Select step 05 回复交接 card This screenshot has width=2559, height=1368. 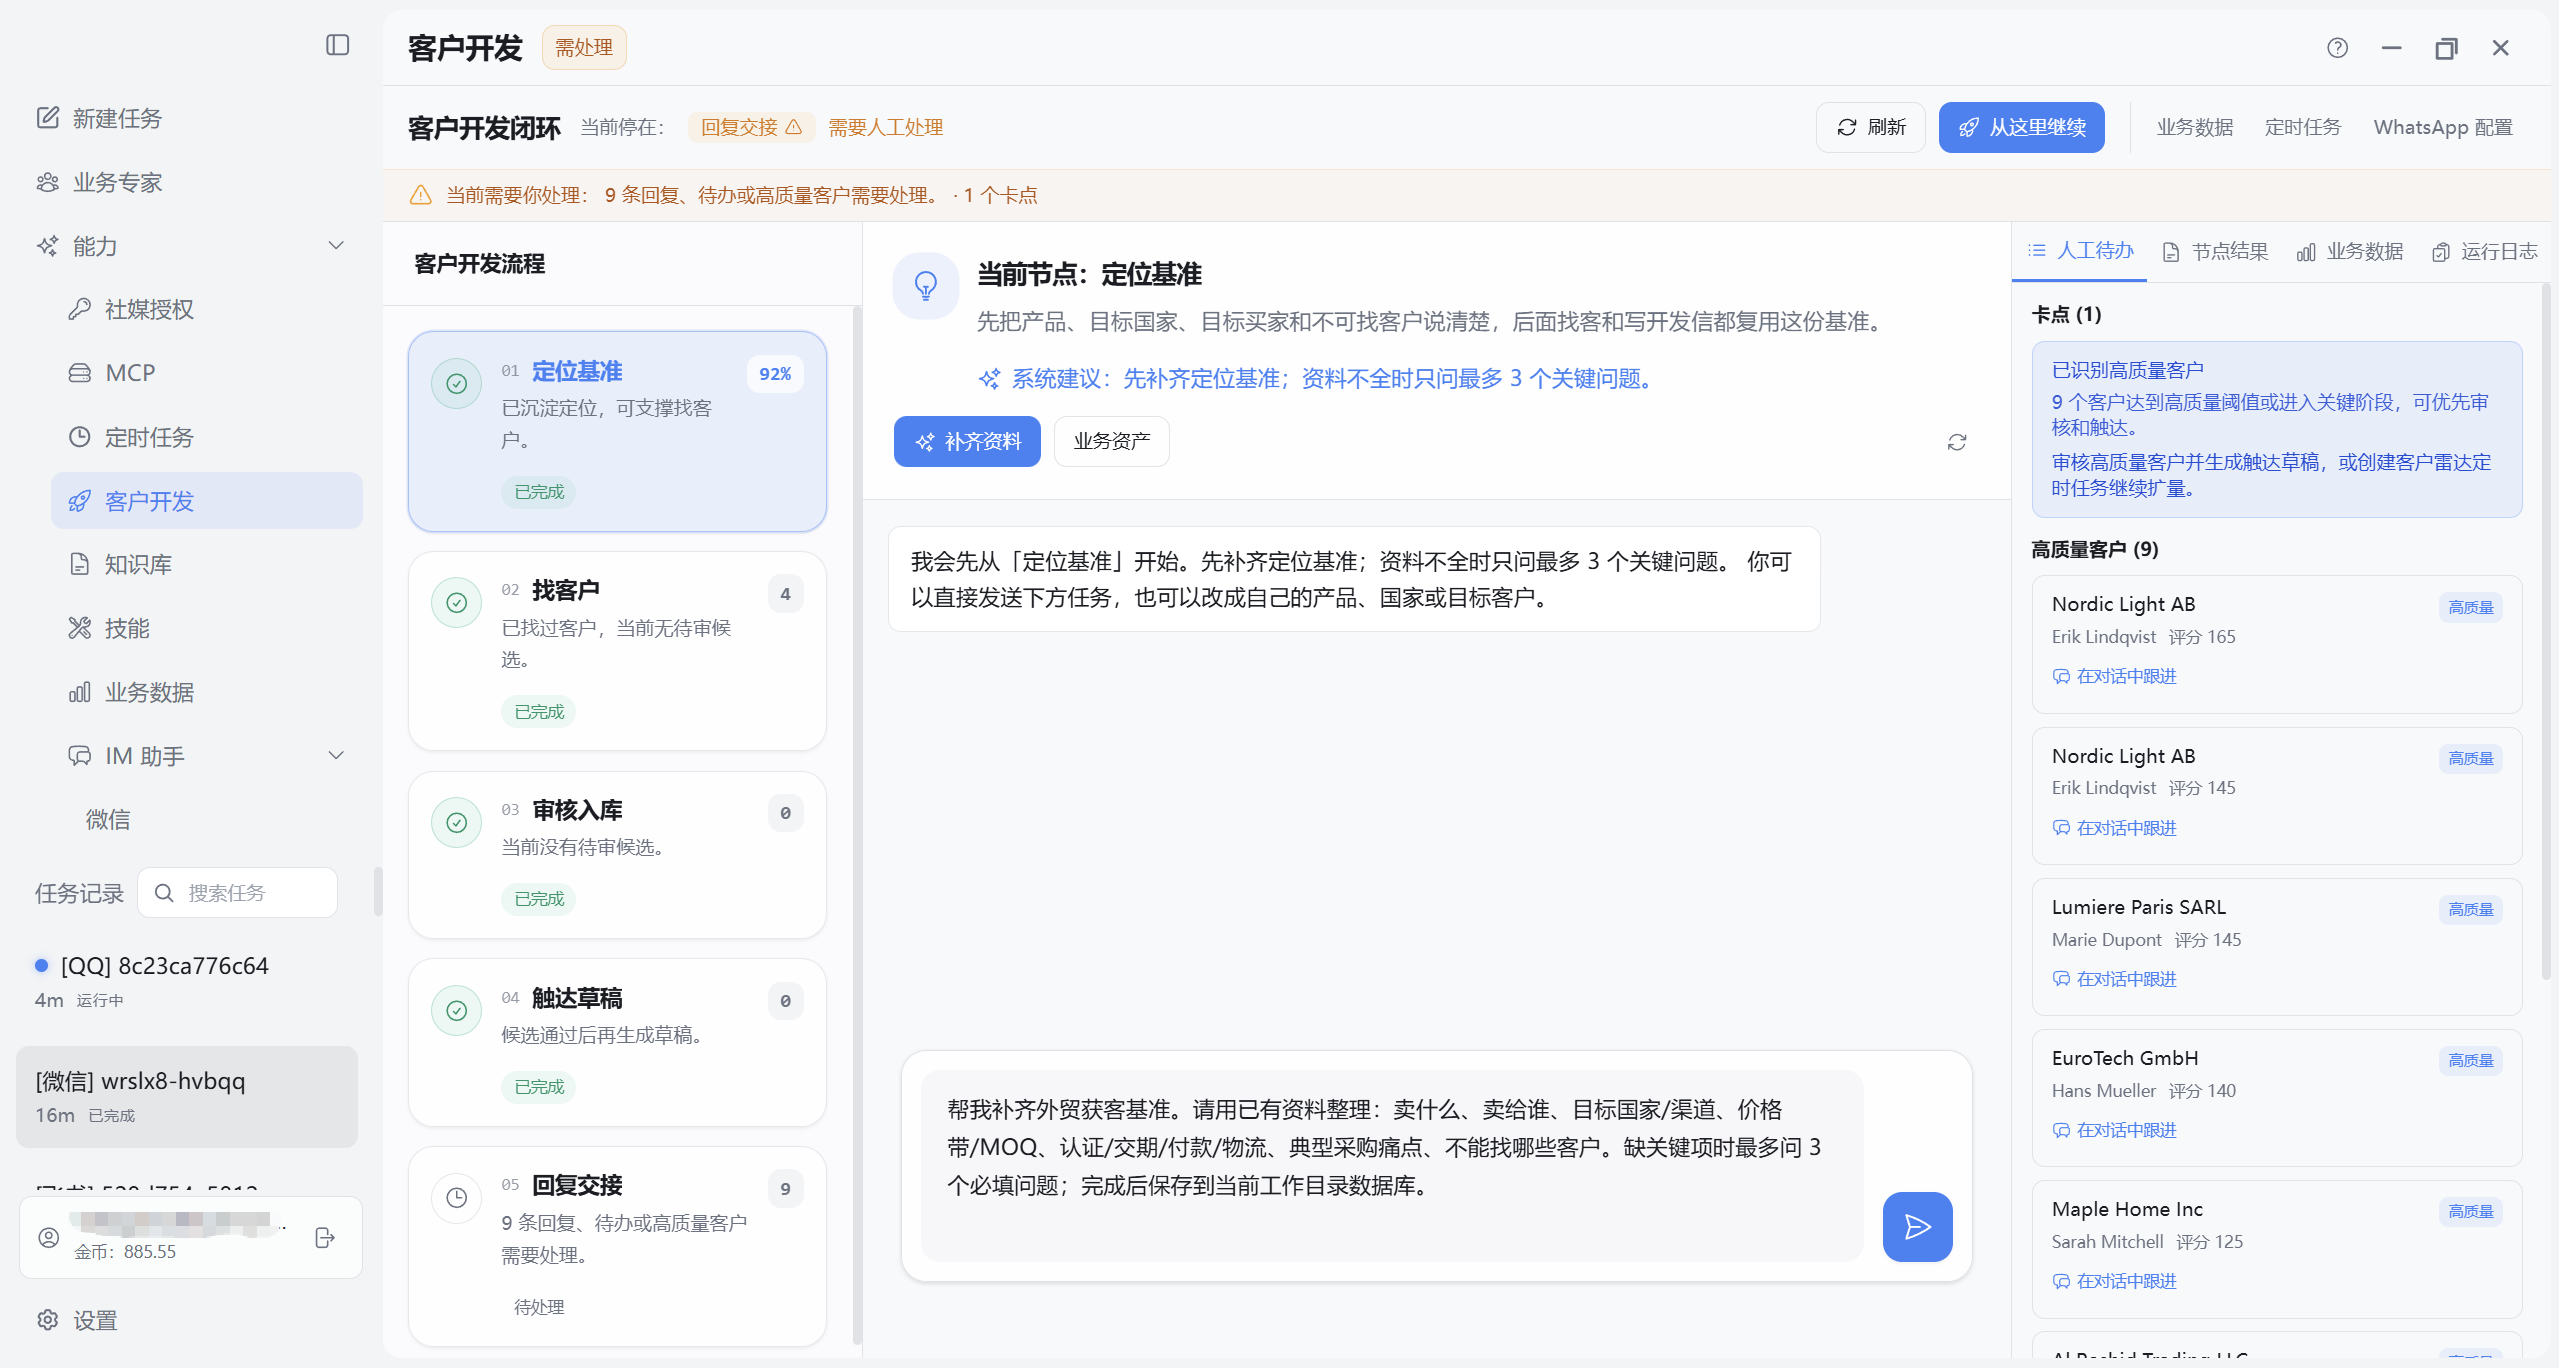pos(617,1246)
